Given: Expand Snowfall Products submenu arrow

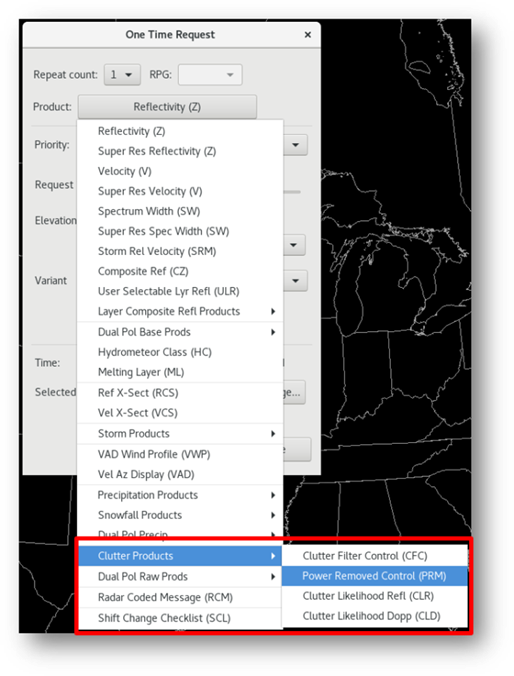Looking at the screenshot, I should (x=273, y=515).
